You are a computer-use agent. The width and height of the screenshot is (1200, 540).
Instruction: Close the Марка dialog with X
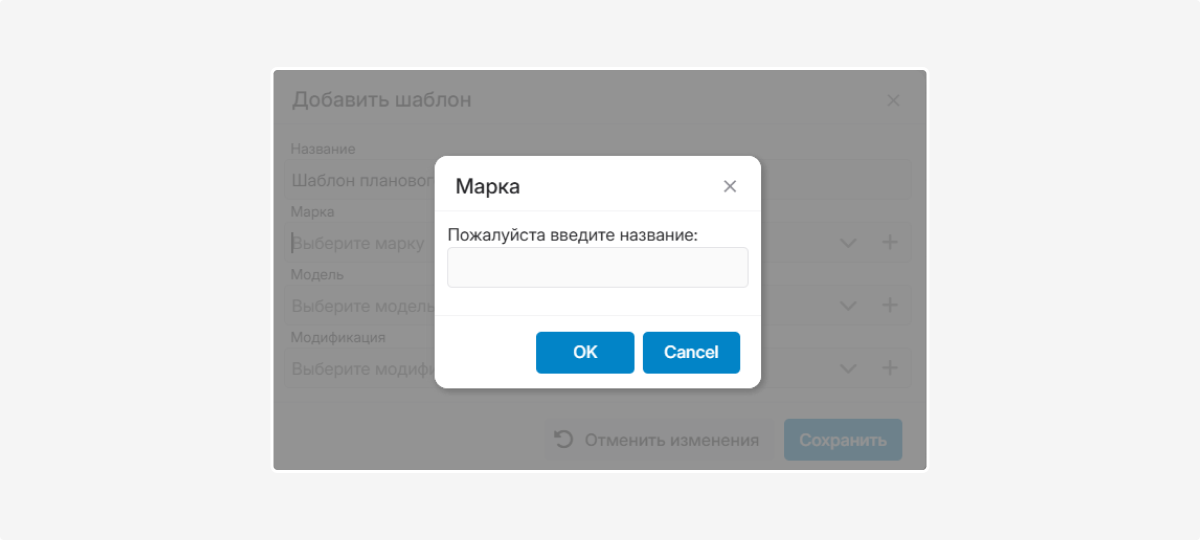(x=730, y=186)
